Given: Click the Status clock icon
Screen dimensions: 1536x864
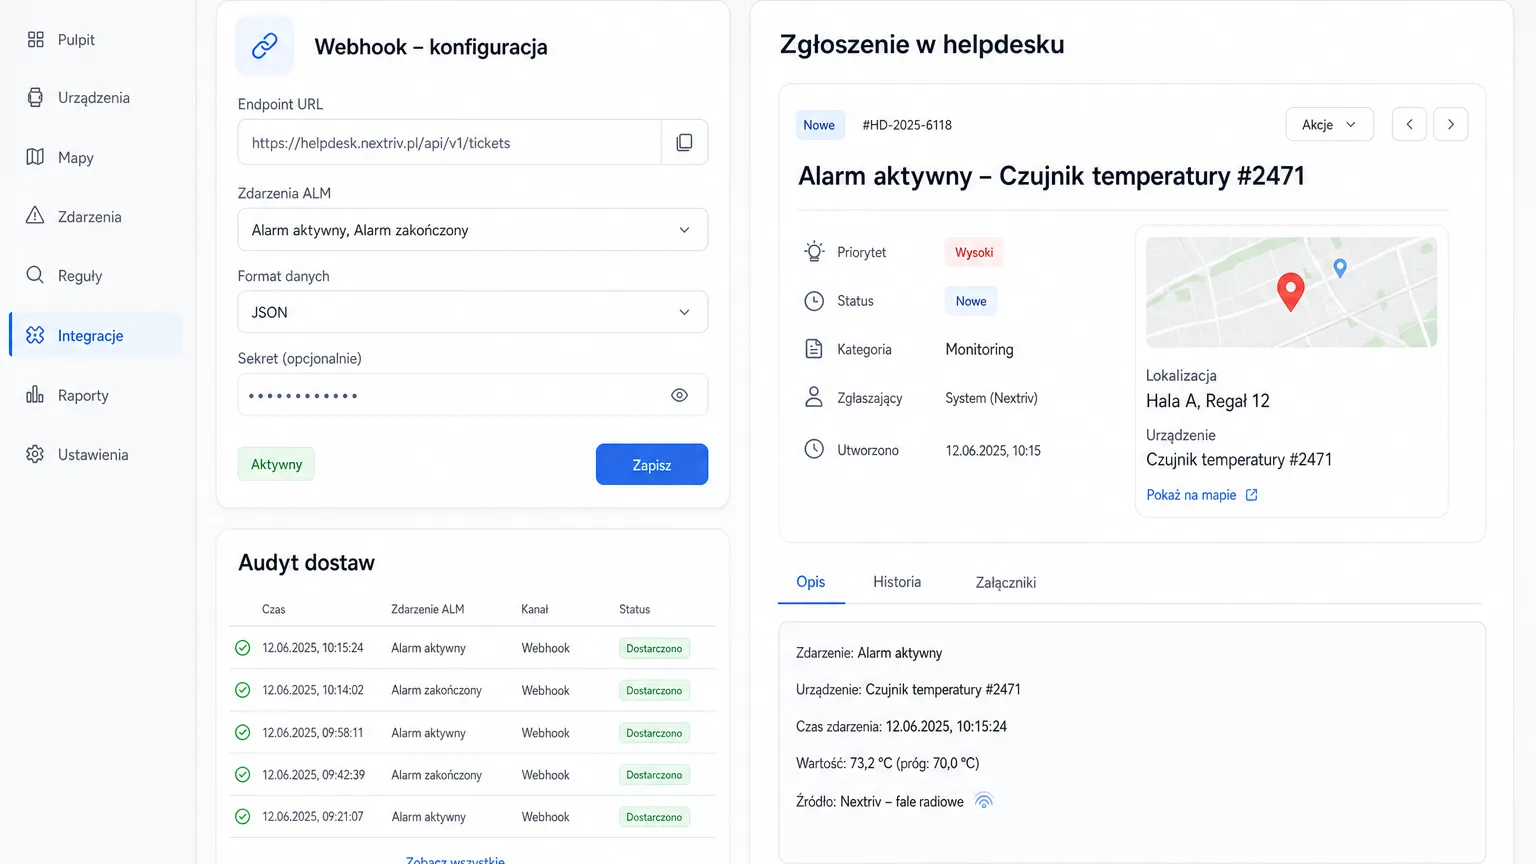Looking at the screenshot, I should (814, 301).
